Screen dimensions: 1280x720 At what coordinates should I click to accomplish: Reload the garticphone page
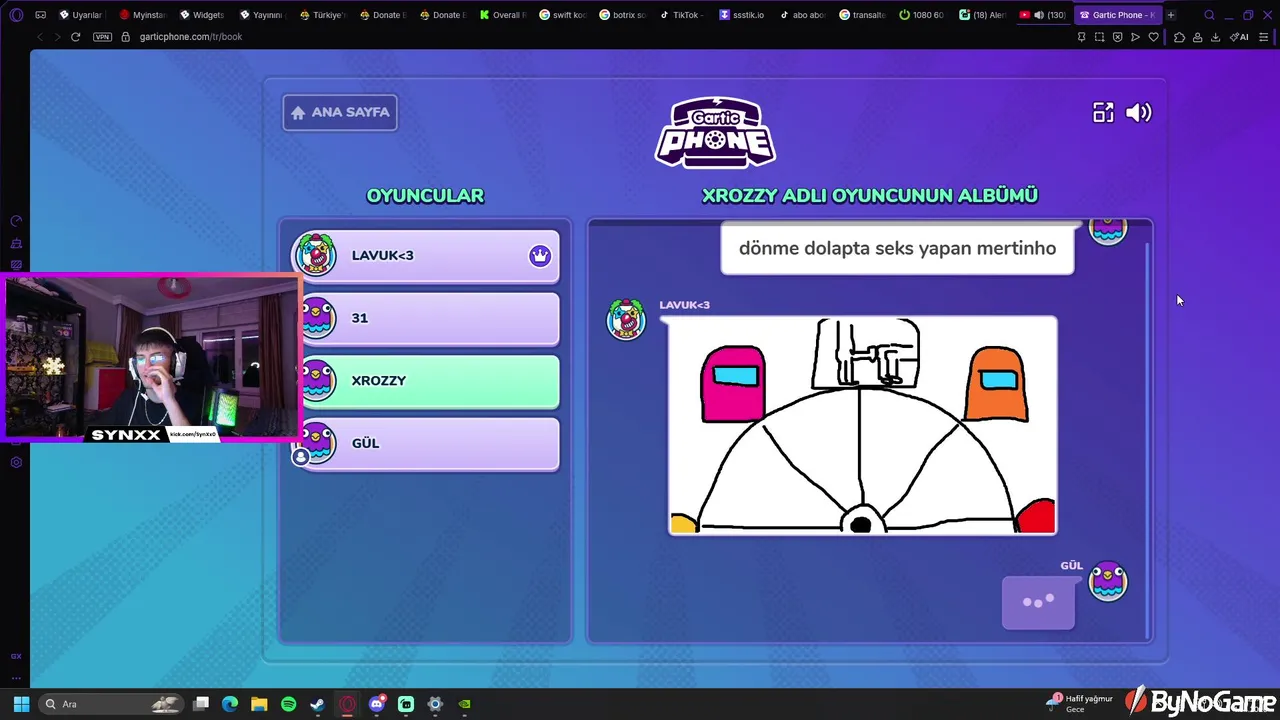pos(75,37)
